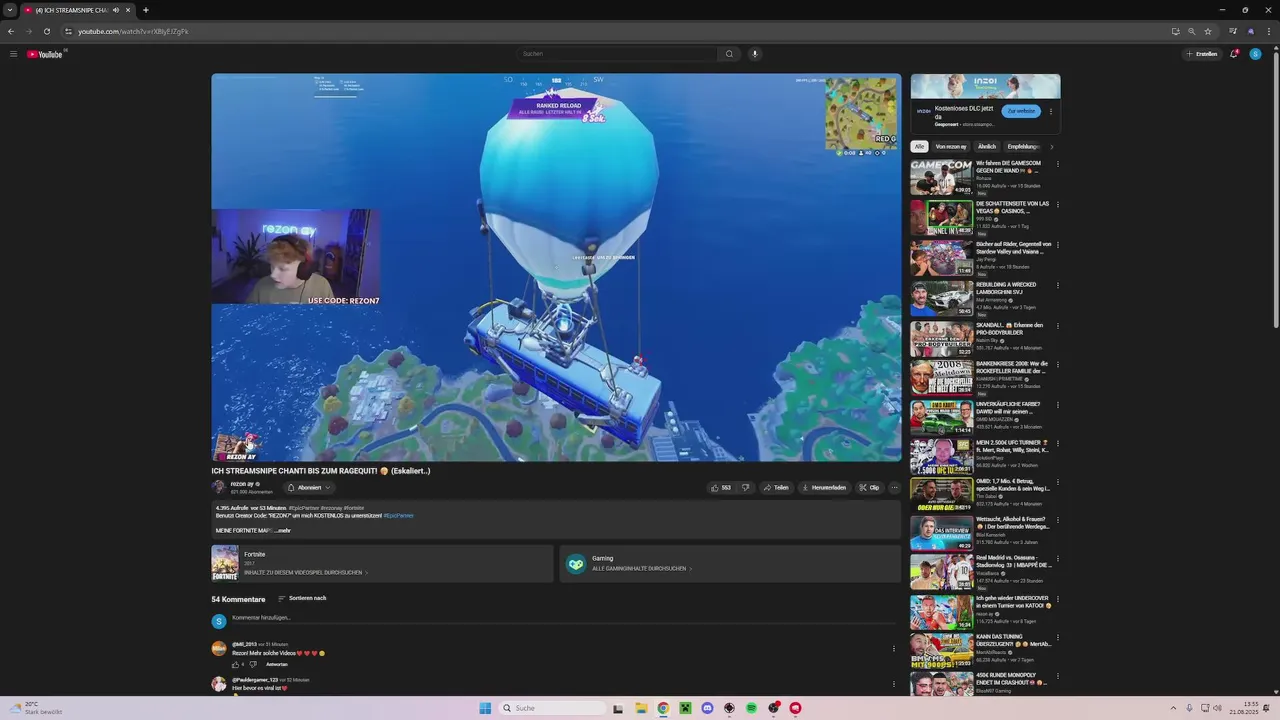Expand the Abonniert subscription dropdown
The width and height of the screenshot is (1280, 720).
coord(310,488)
